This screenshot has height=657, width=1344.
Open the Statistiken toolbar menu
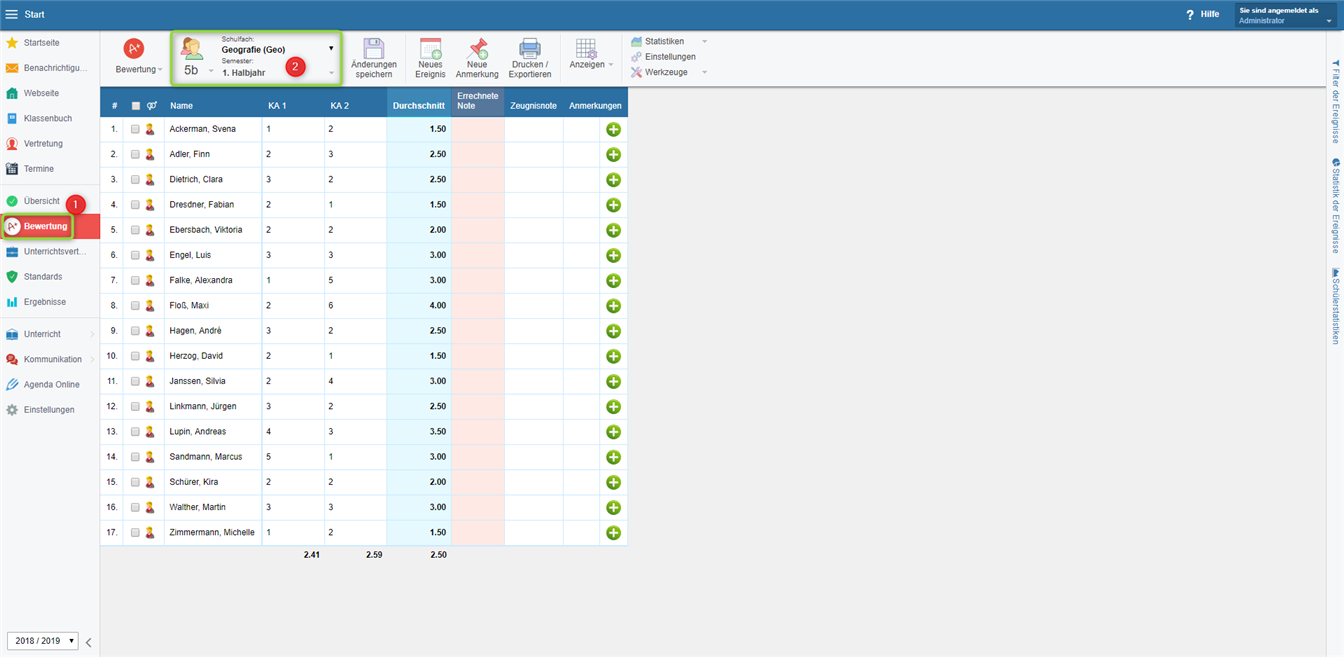[668, 41]
